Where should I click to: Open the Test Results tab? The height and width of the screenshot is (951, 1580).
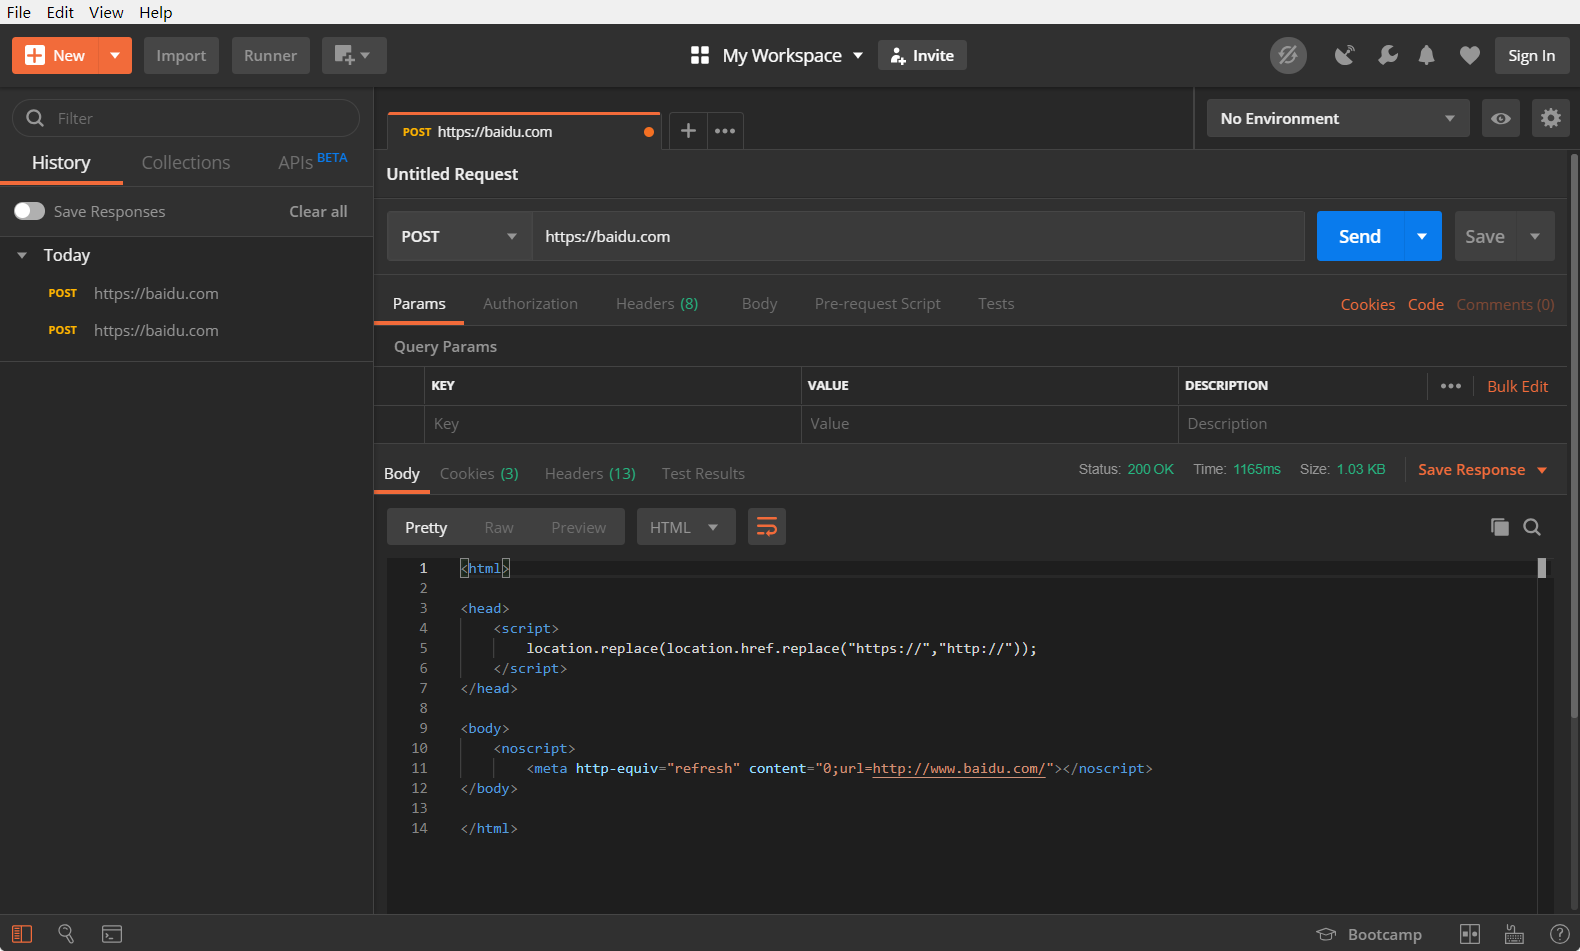click(703, 474)
